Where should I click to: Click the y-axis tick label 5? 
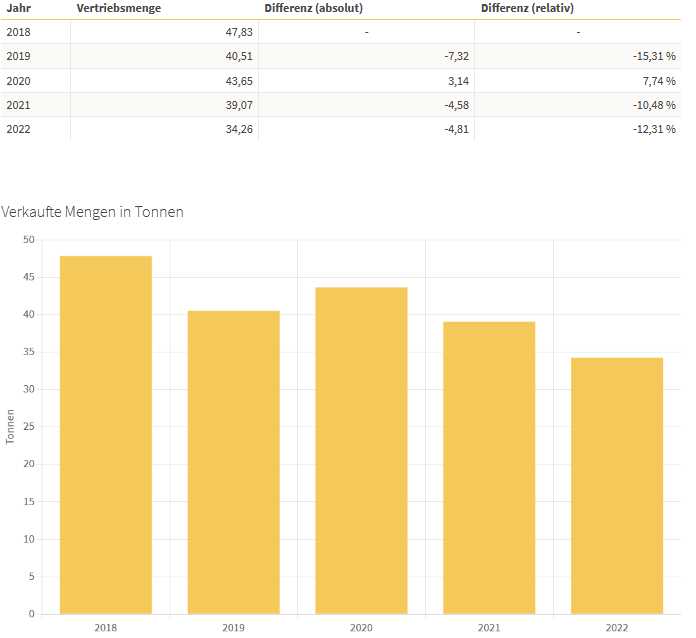tap(32, 577)
